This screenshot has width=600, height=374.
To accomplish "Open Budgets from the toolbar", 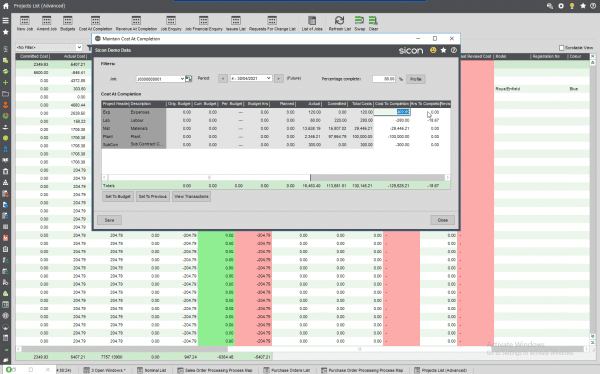I will click(x=68, y=23).
